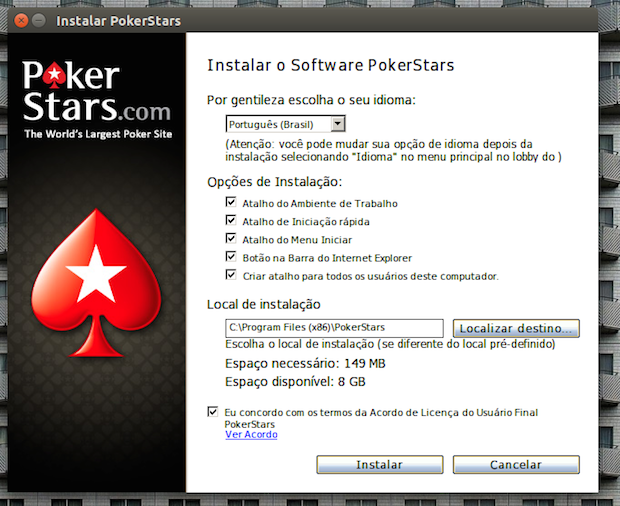Click the Cancelar button
Screen dimensions: 620x506
click(x=516, y=464)
